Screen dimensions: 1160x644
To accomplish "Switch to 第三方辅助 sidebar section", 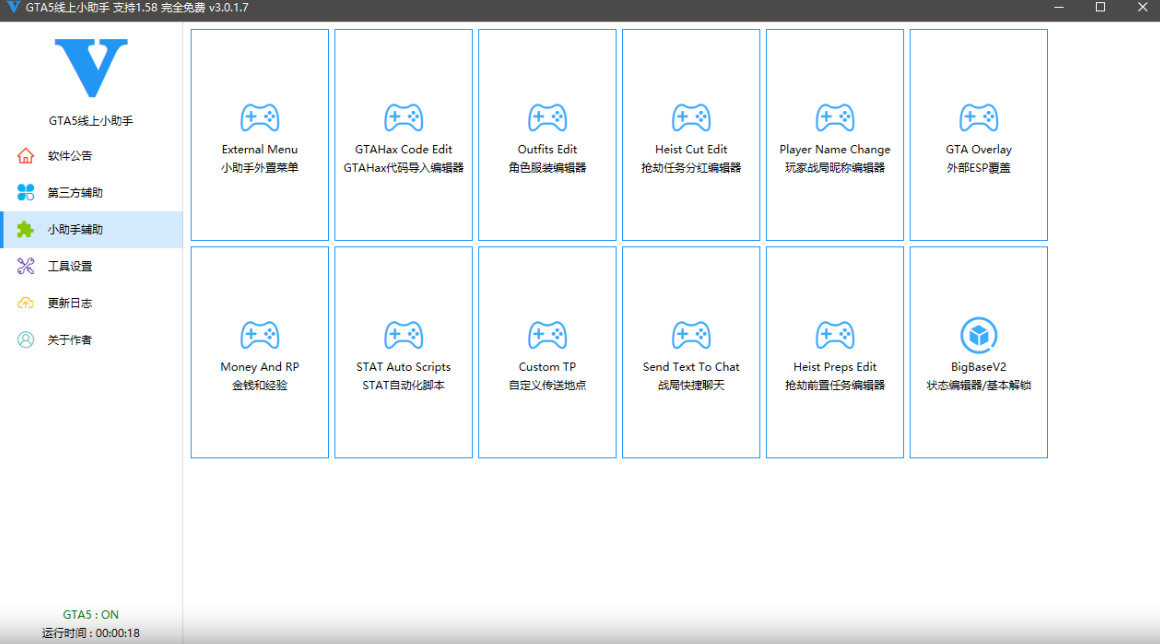I will (75, 193).
